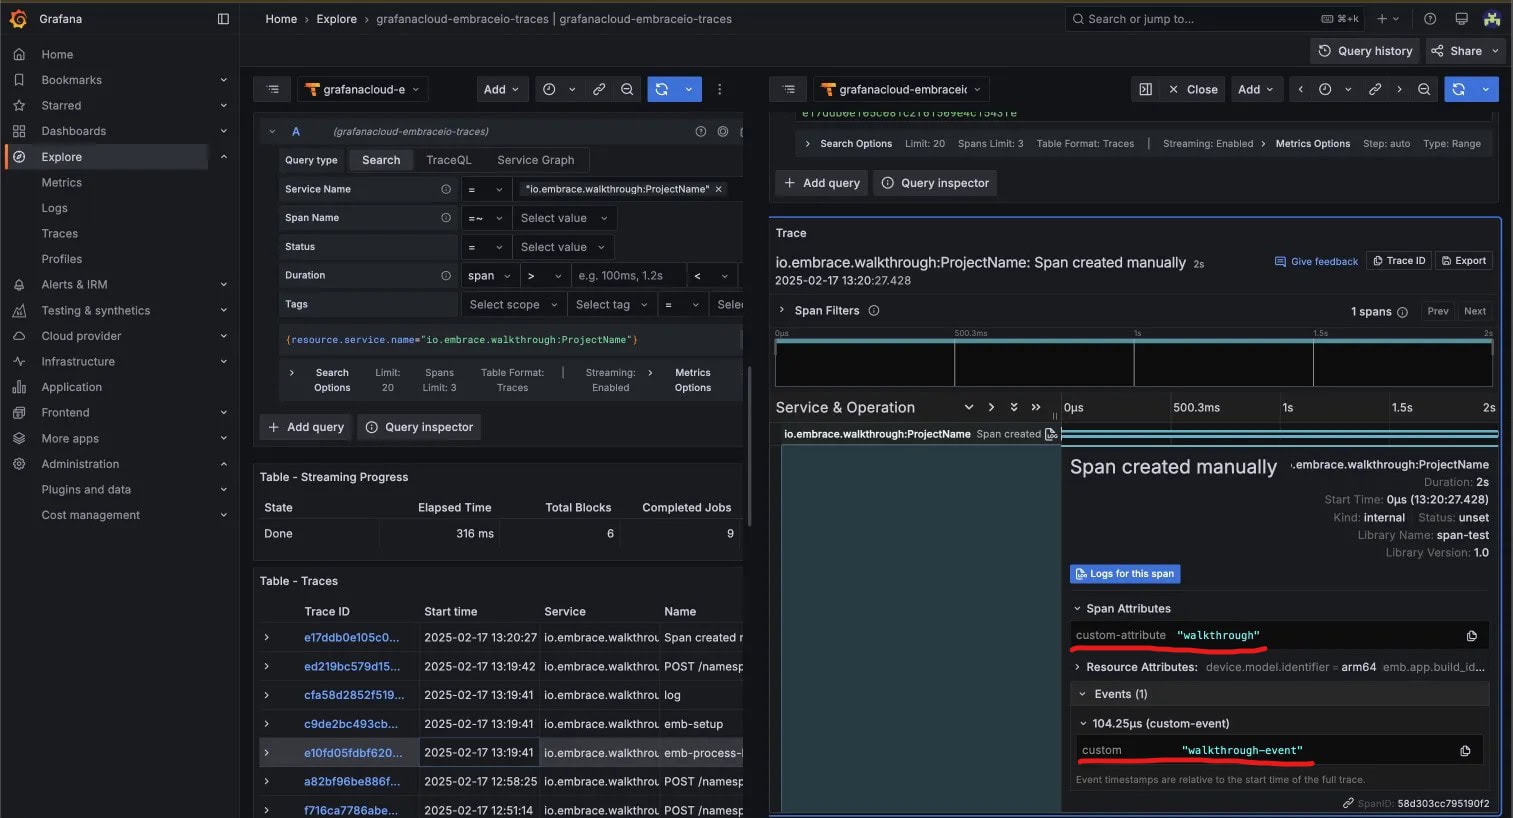The image size is (1513, 818).
Task: Click right pane sync time link icon
Action: point(1375,89)
